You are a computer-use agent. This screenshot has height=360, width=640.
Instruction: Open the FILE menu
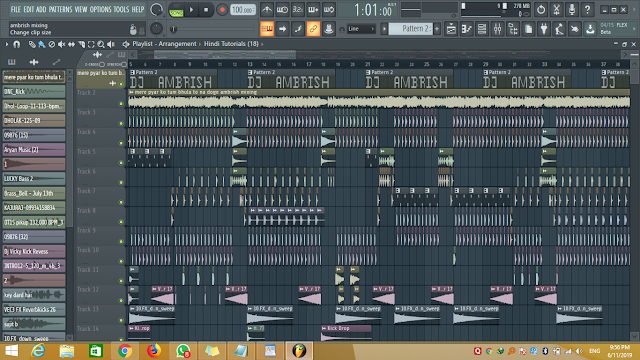[16, 9]
